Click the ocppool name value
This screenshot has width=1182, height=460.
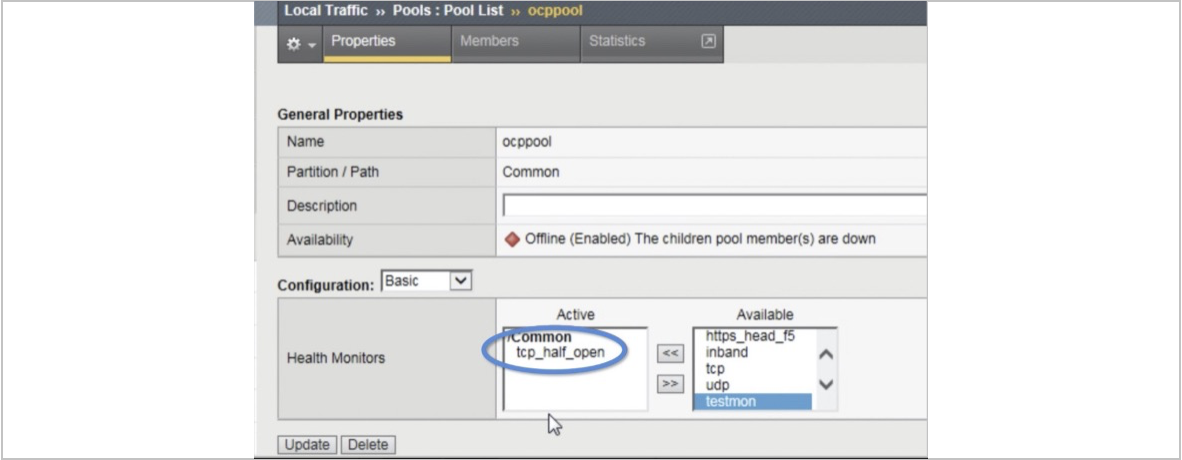(528, 141)
